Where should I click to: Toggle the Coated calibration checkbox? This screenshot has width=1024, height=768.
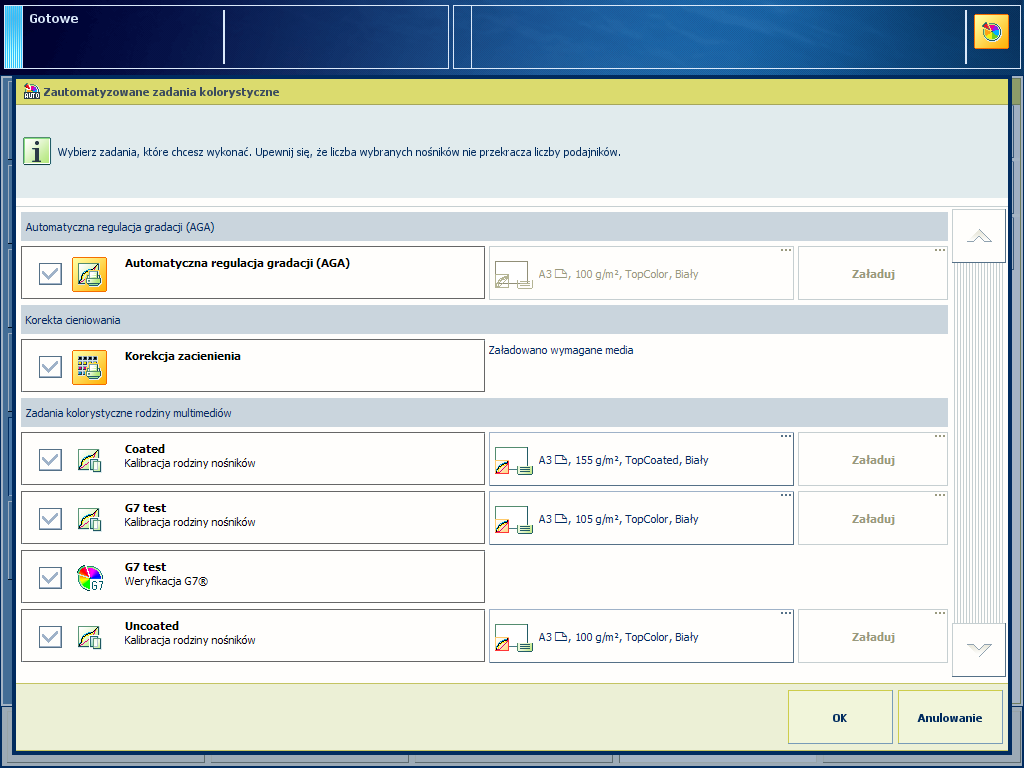point(50,460)
